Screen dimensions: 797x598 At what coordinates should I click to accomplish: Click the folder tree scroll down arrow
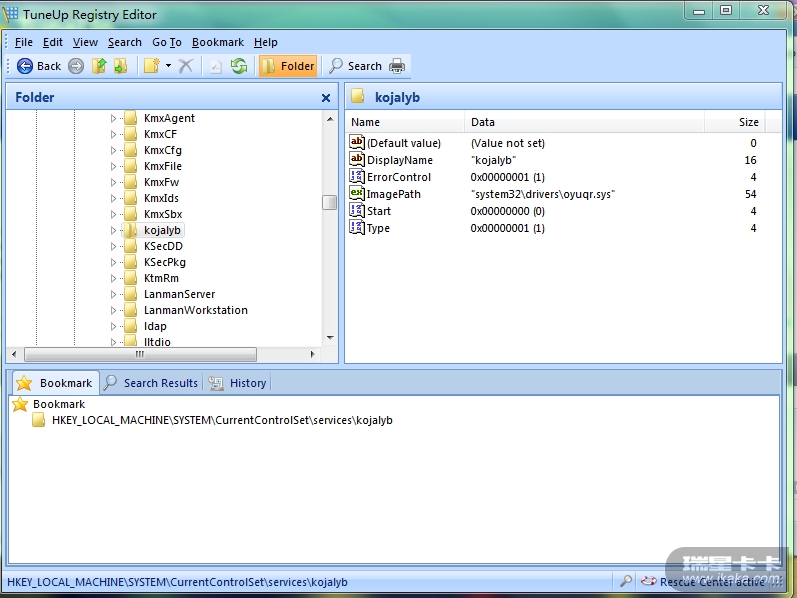(330, 338)
